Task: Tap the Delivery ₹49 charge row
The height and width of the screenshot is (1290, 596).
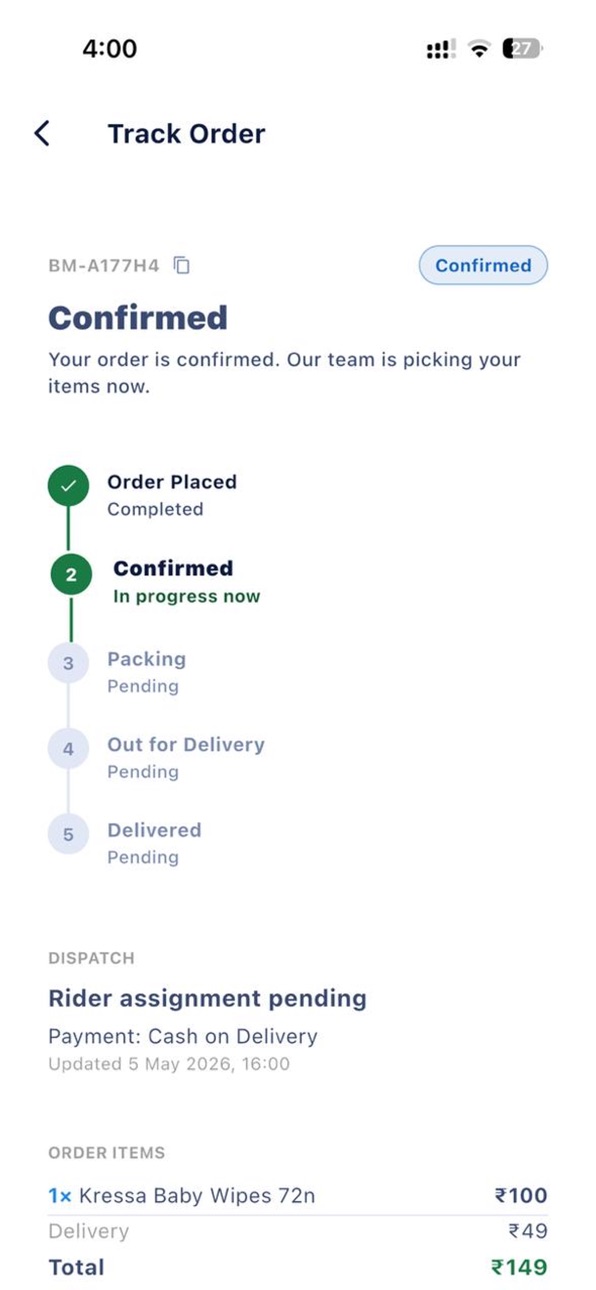Action: (x=298, y=1231)
